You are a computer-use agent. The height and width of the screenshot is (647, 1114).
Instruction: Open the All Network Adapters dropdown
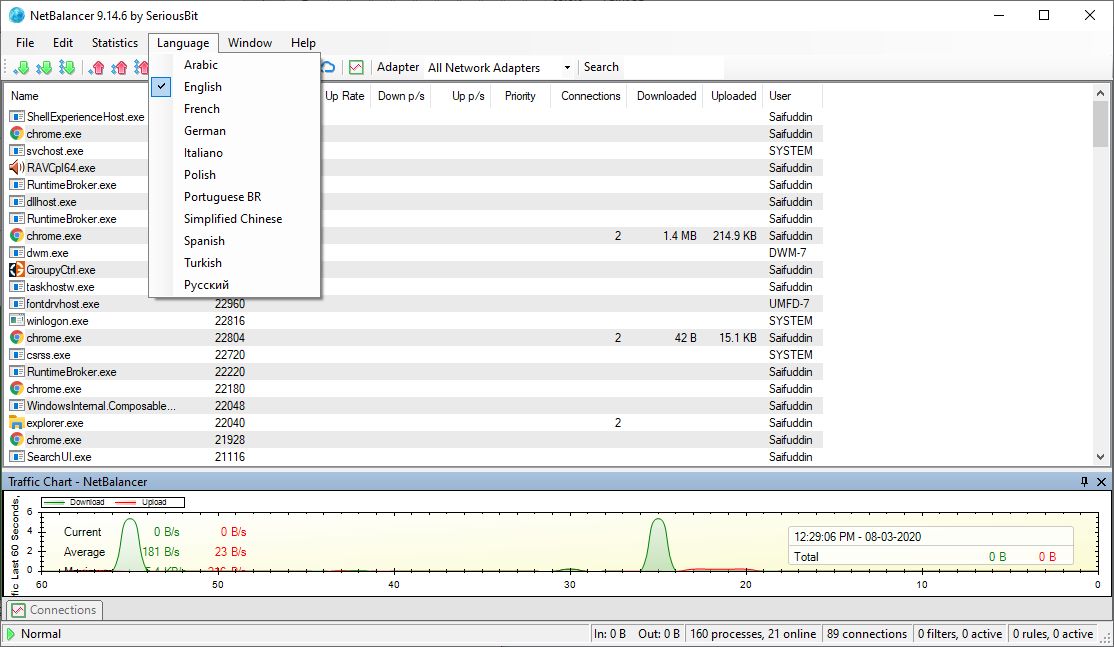(567, 67)
